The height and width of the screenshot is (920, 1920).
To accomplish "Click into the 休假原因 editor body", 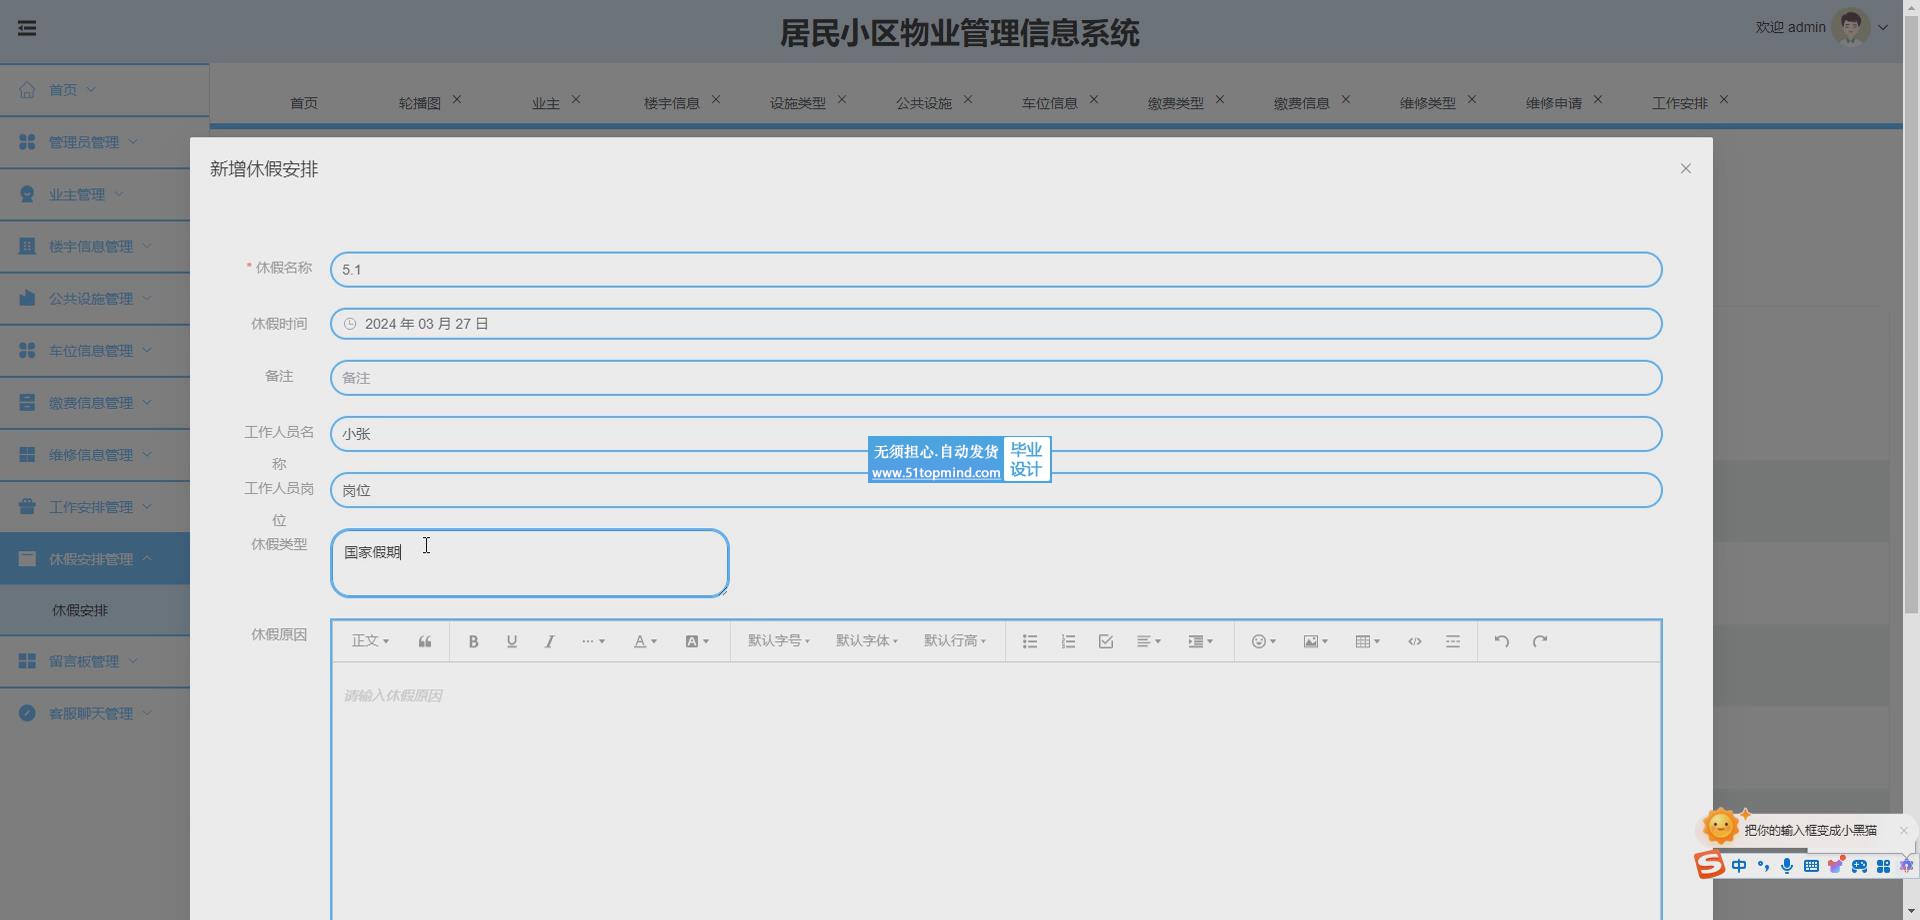I will coord(996,790).
